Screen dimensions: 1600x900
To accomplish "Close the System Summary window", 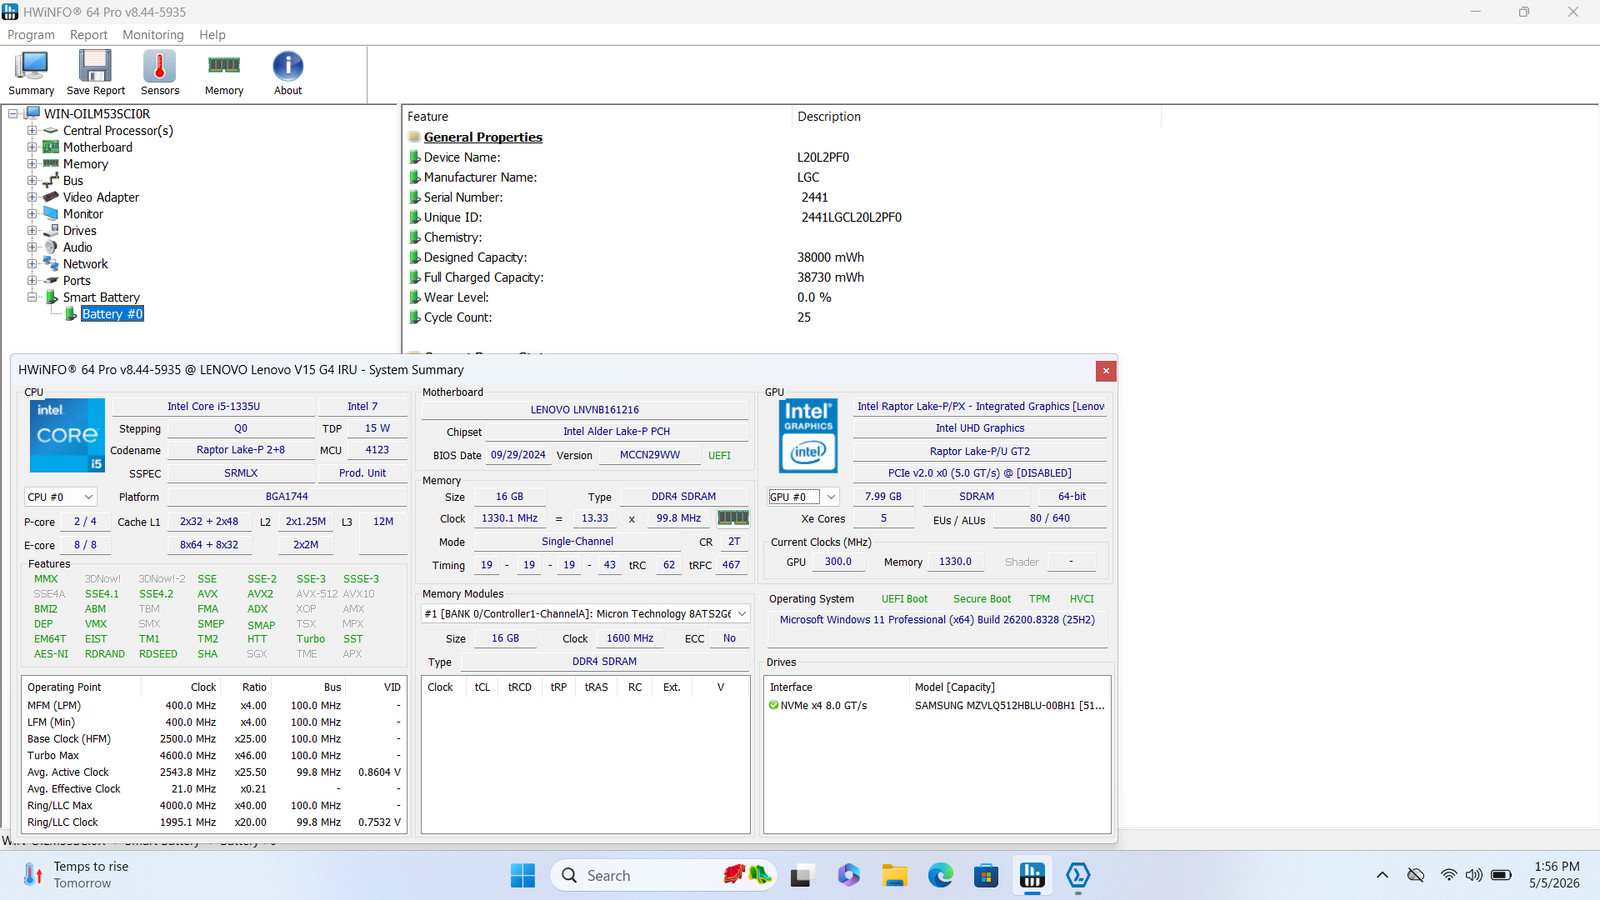I will pos(1106,371).
